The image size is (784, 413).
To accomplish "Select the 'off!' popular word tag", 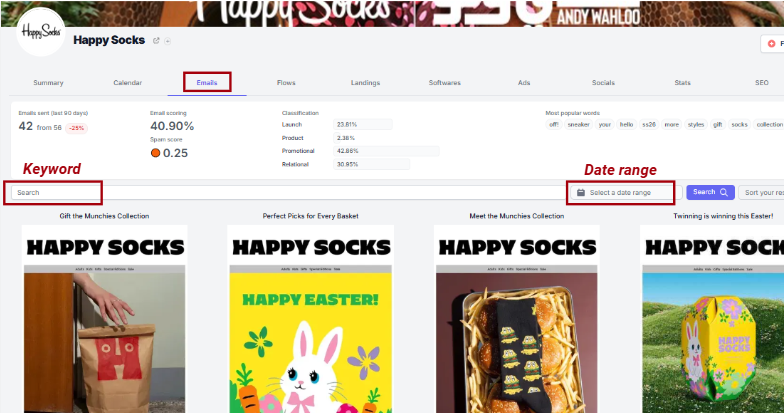I will click(554, 124).
